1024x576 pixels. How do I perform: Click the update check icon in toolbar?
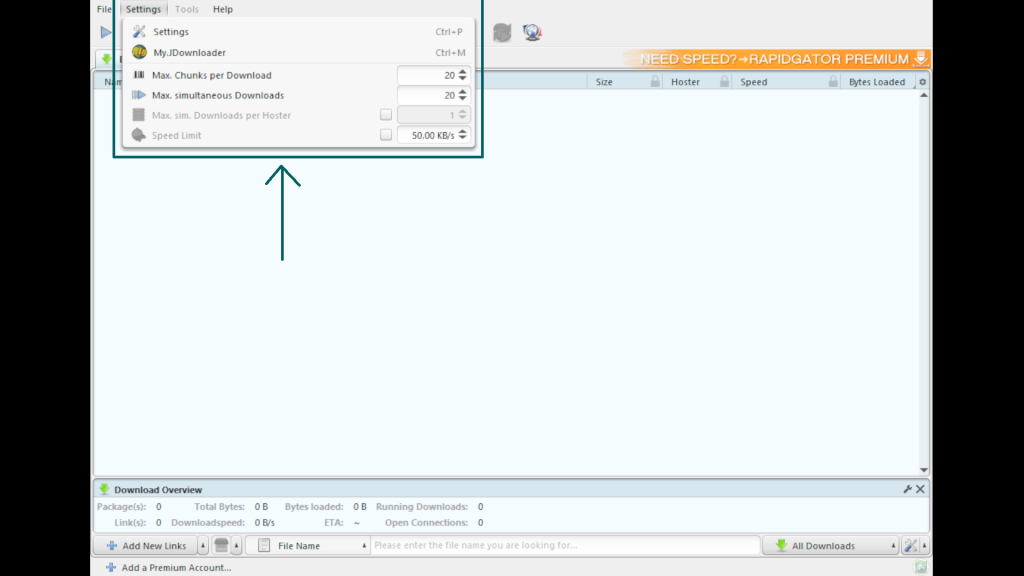(x=502, y=33)
